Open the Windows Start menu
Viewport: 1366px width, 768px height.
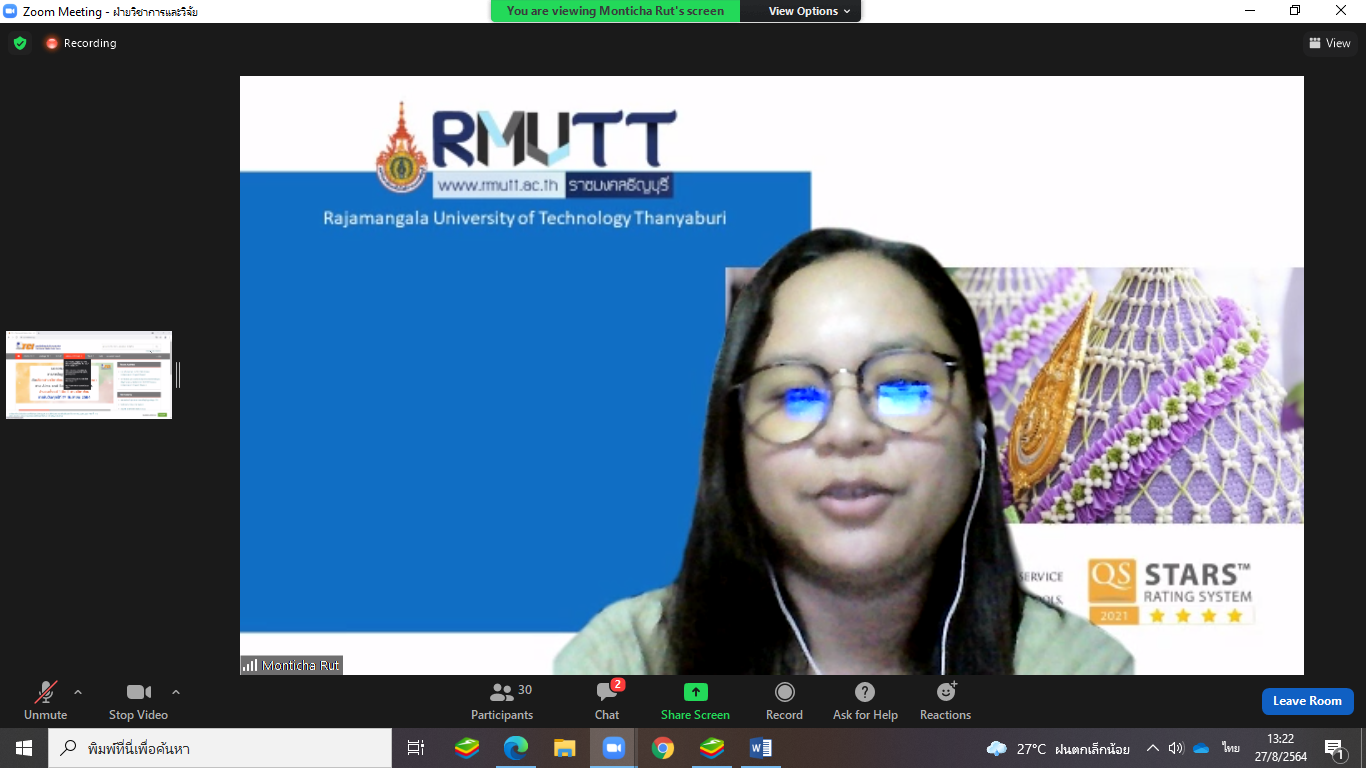(23, 748)
